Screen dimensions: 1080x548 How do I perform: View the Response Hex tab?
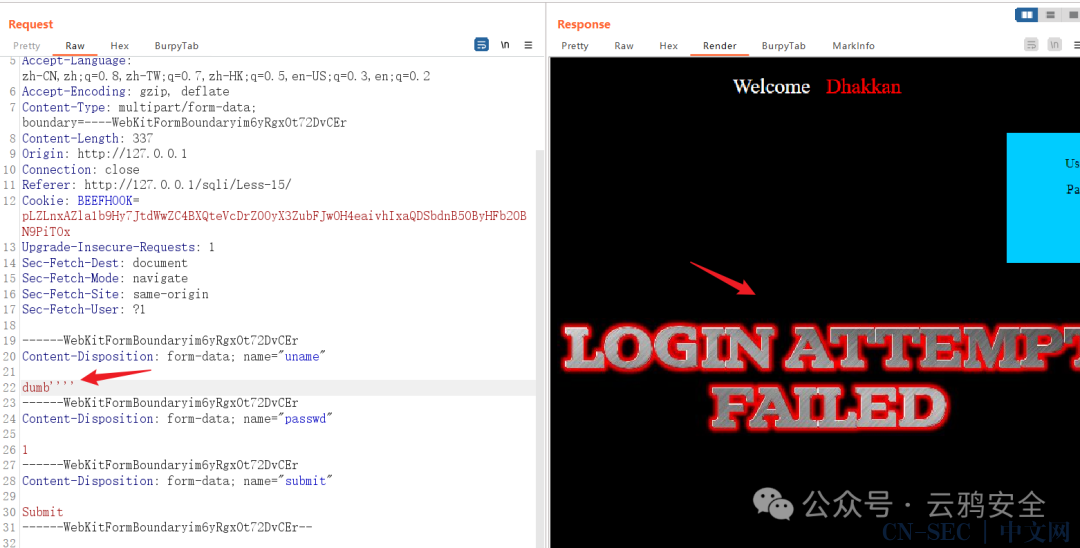tap(668, 46)
